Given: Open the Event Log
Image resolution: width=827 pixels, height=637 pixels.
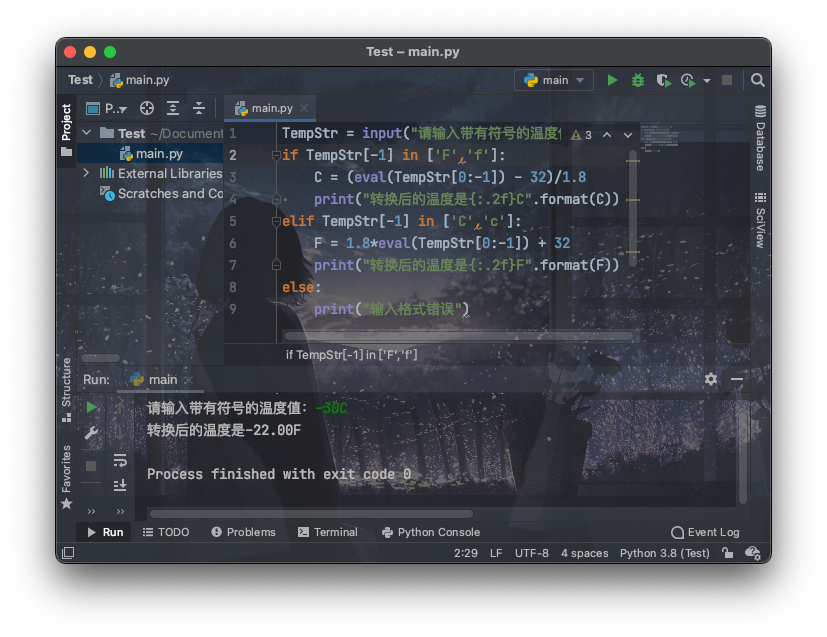Looking at the screenshot, I should tap(705, 532).
